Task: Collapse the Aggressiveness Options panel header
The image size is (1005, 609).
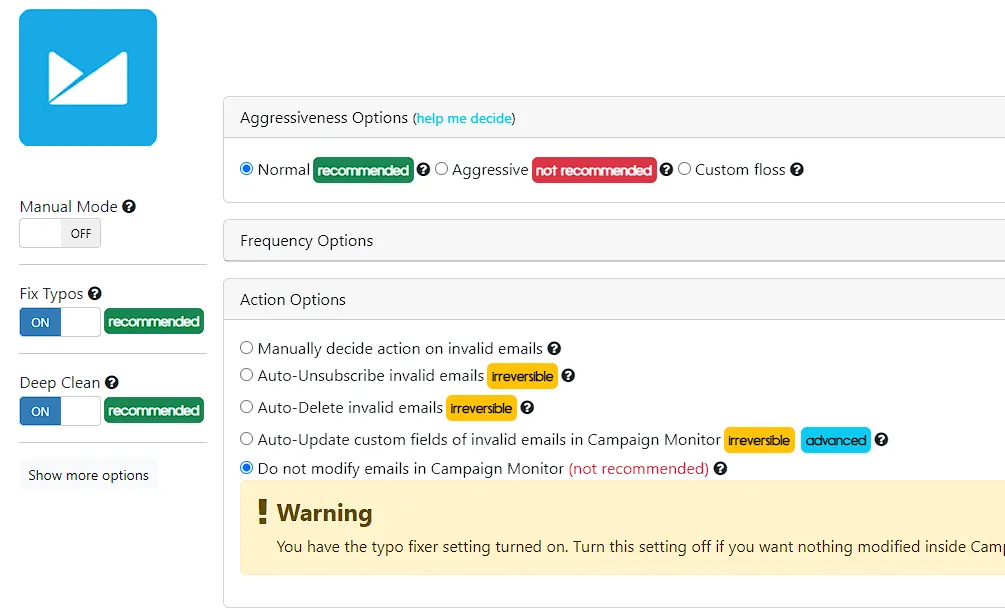Action: [614, 118]
